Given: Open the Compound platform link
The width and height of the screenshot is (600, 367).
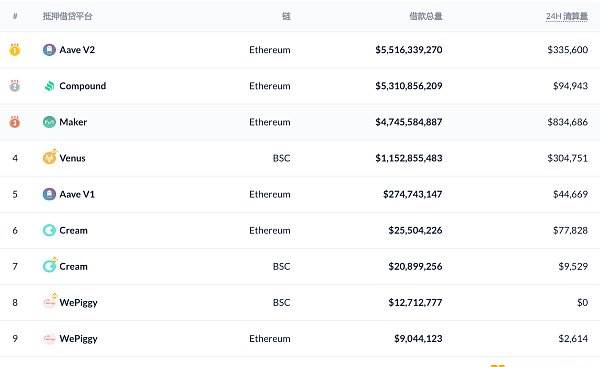Looking at the screenshot, I should (x=83, y=86).
